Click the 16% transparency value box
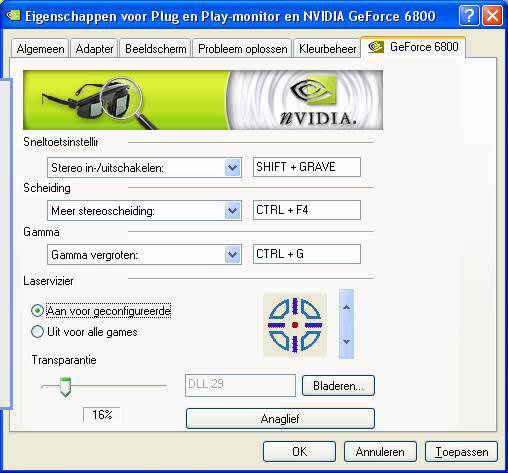The image size is (508, 473). pyautogui.click(x=102, y=415)
